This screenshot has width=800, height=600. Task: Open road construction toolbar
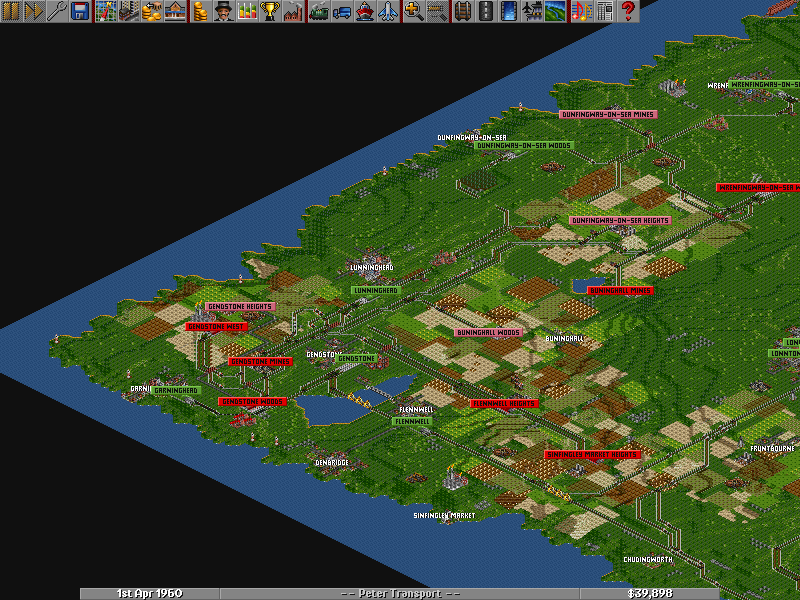486,11
